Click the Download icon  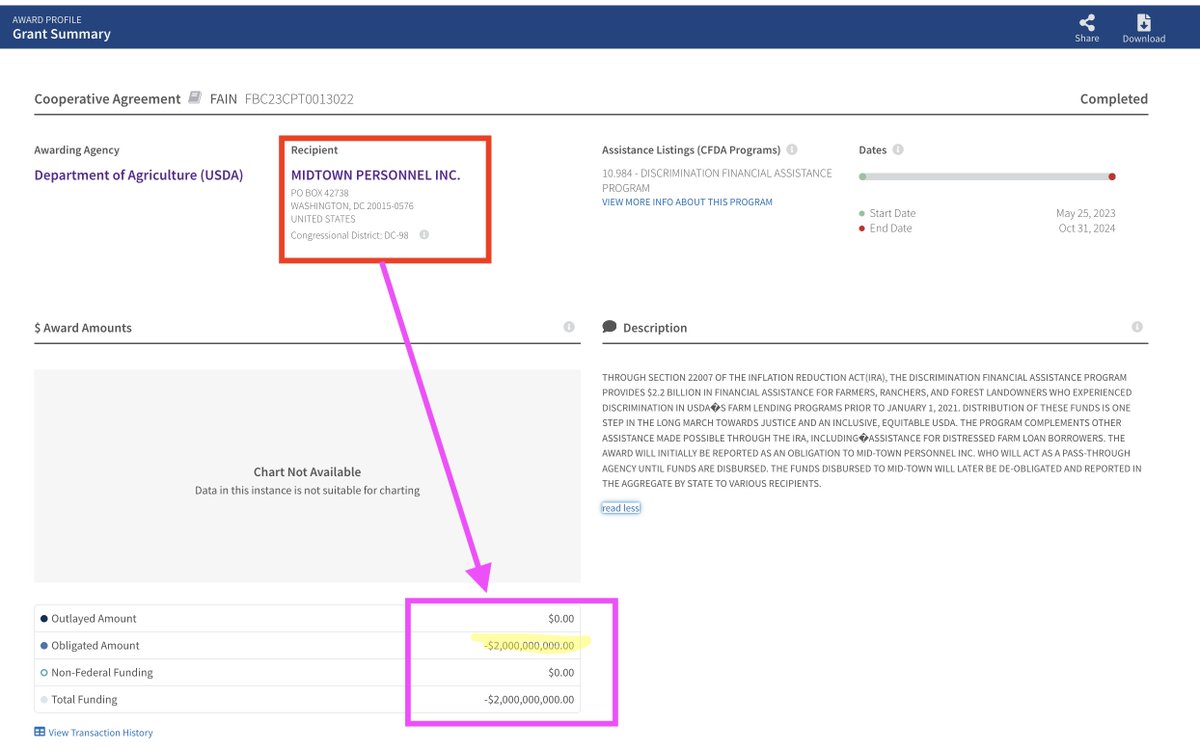coord(1143,22)
